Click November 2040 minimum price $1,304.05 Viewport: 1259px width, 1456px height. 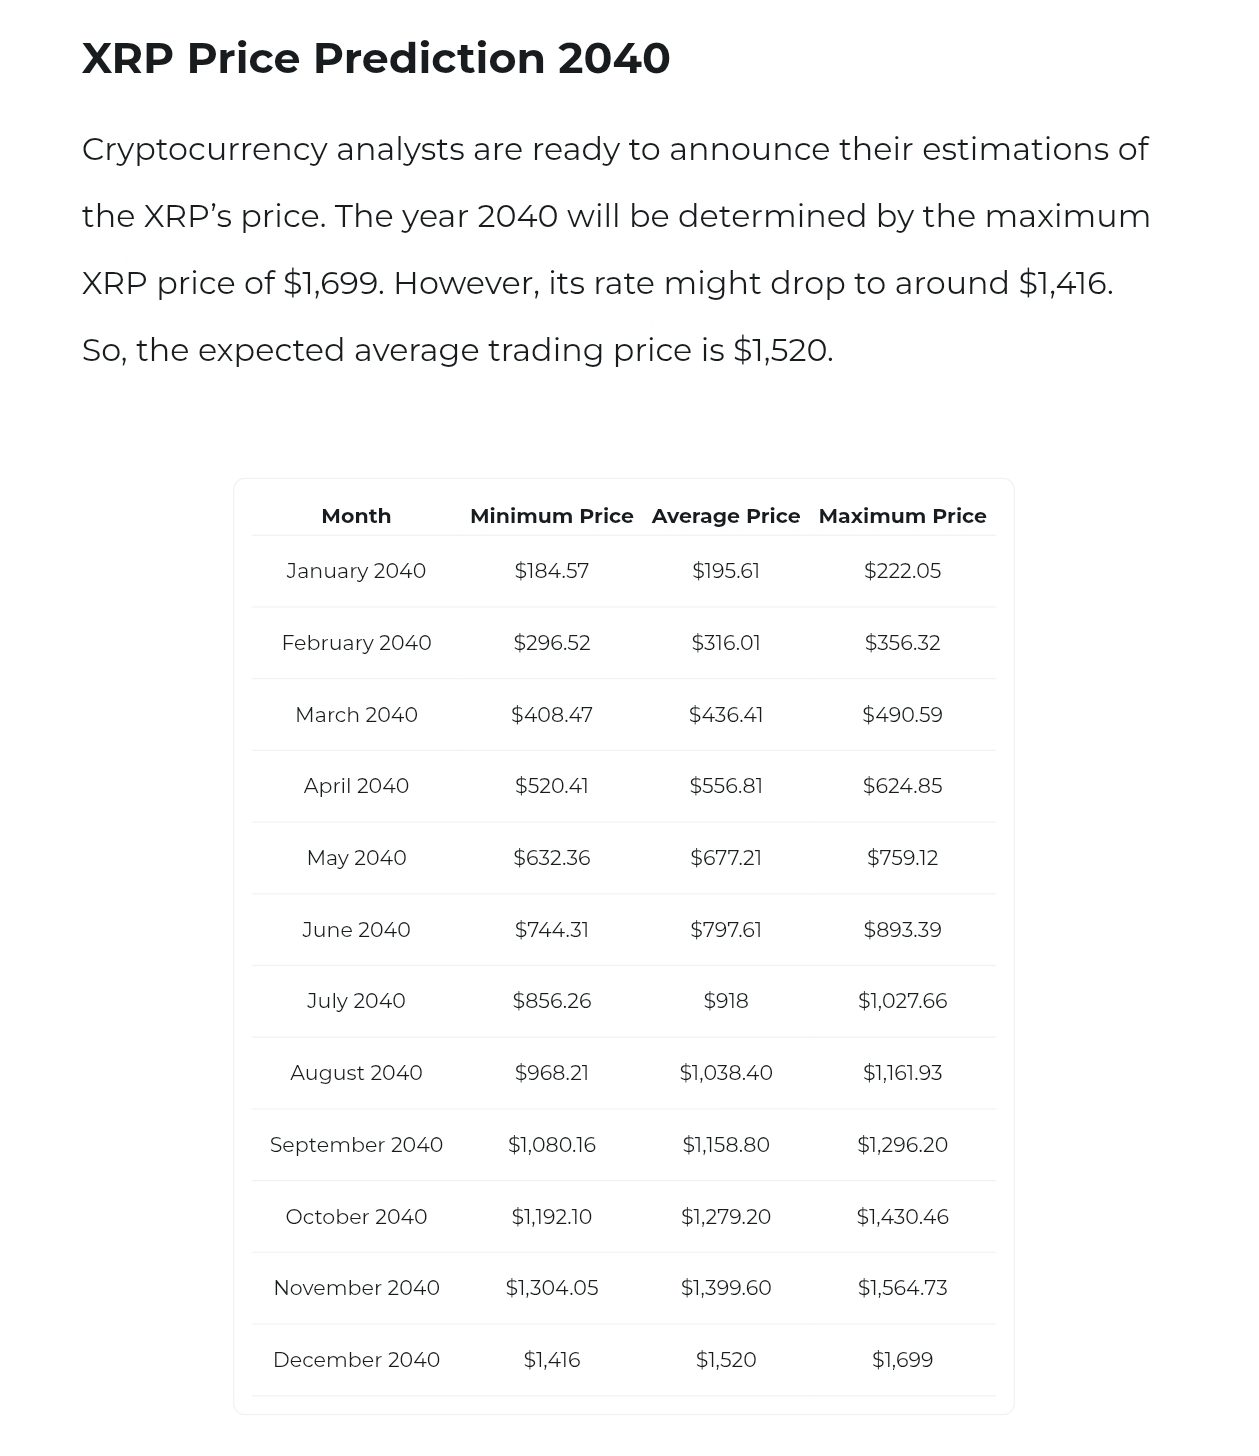(x=551, y=1288)
